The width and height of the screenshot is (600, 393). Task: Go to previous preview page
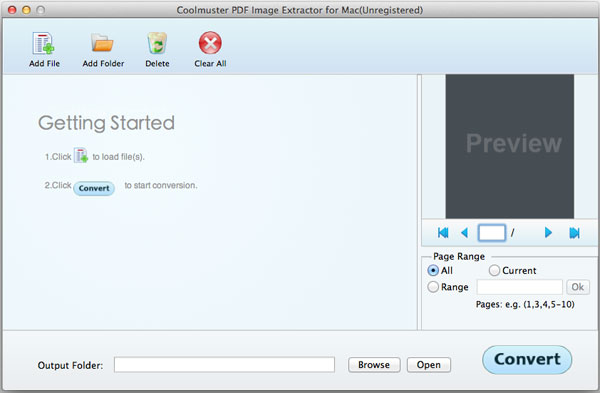tap(465, 233)
